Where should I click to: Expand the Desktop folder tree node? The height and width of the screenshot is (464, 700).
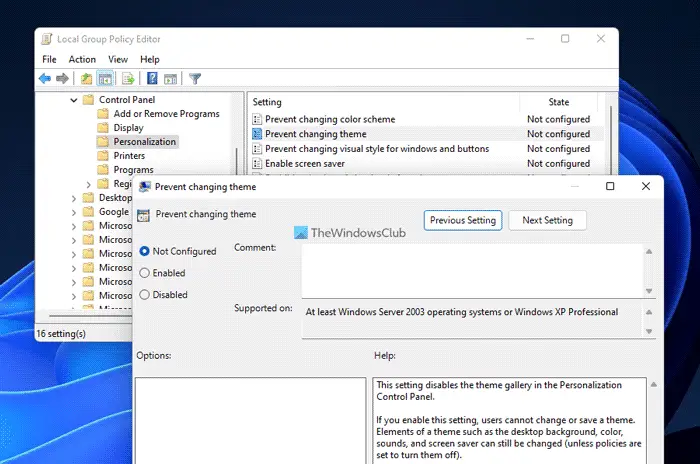[x=74, y=198]
